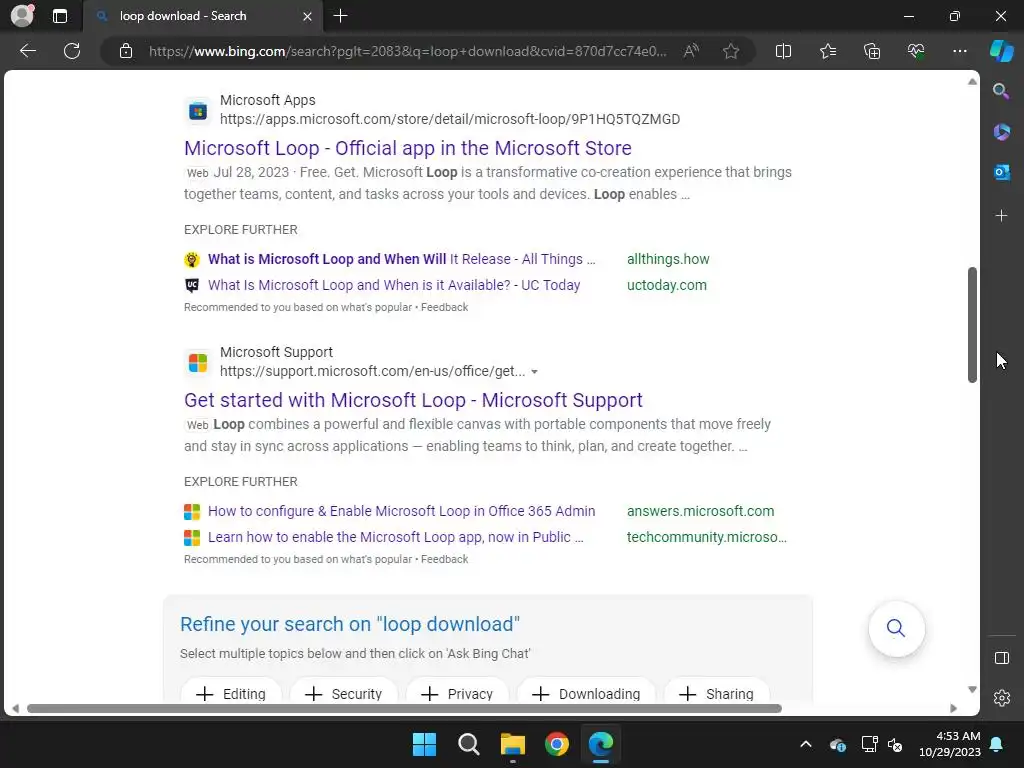Refresh the page
The image size is (1024, 768).
[72, 51]
